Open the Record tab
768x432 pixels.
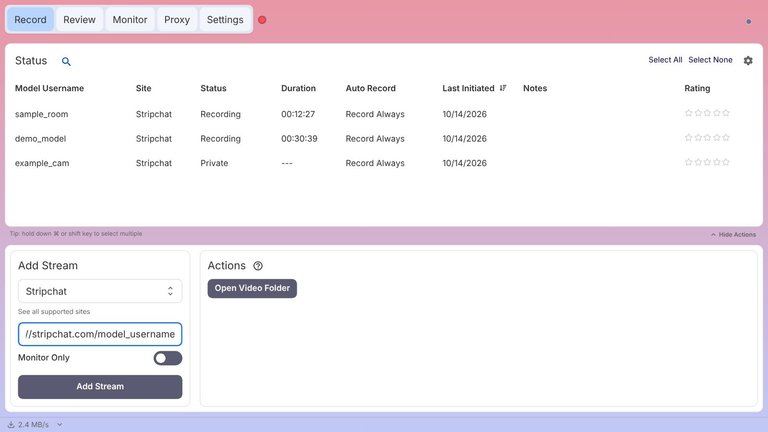30,20
